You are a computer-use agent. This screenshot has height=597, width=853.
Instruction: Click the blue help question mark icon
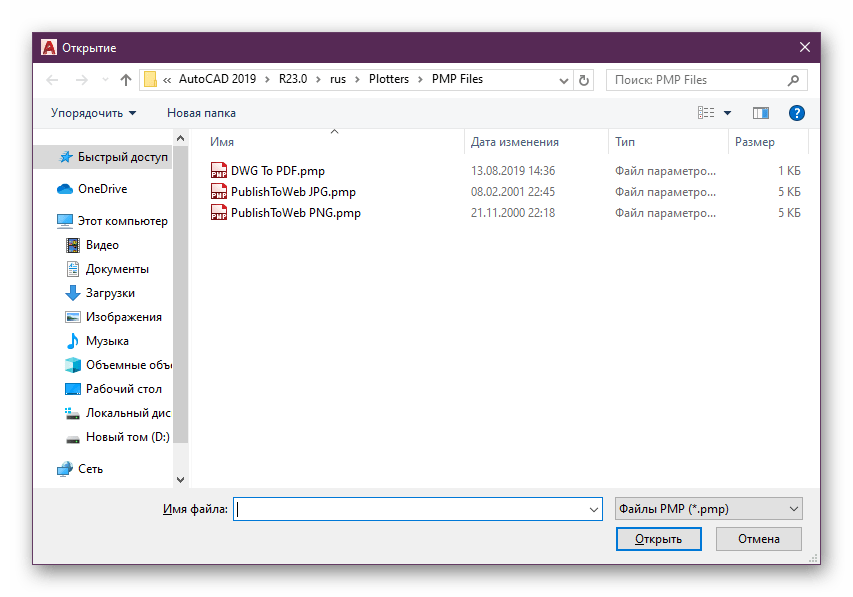[797, 113]
